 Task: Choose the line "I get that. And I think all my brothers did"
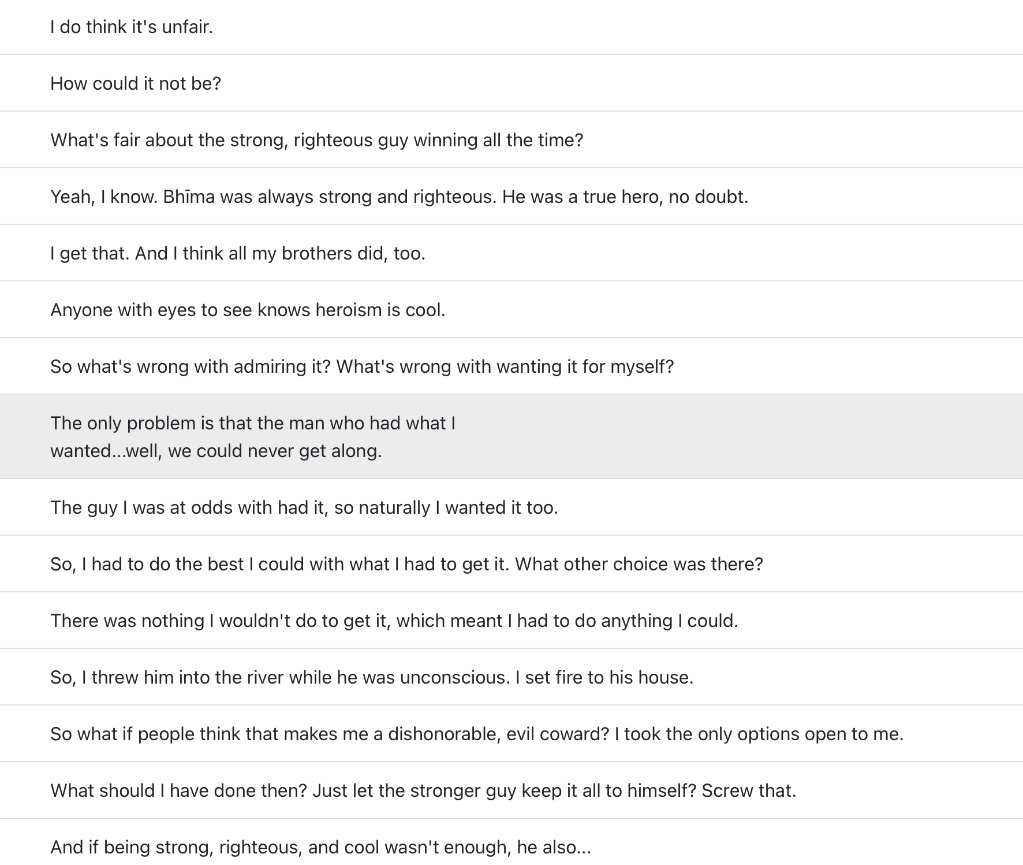[x=512, y=253]
